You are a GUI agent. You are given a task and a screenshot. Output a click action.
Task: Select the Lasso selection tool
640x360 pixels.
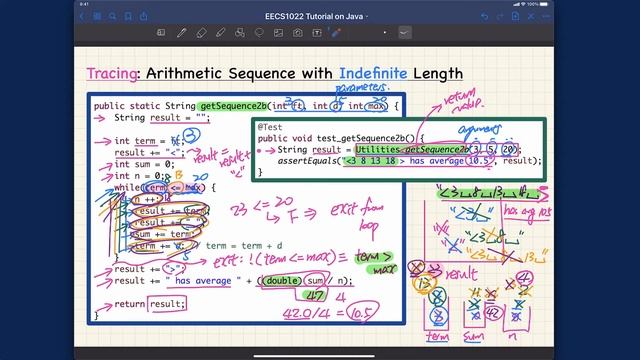[x=259, y=33]
